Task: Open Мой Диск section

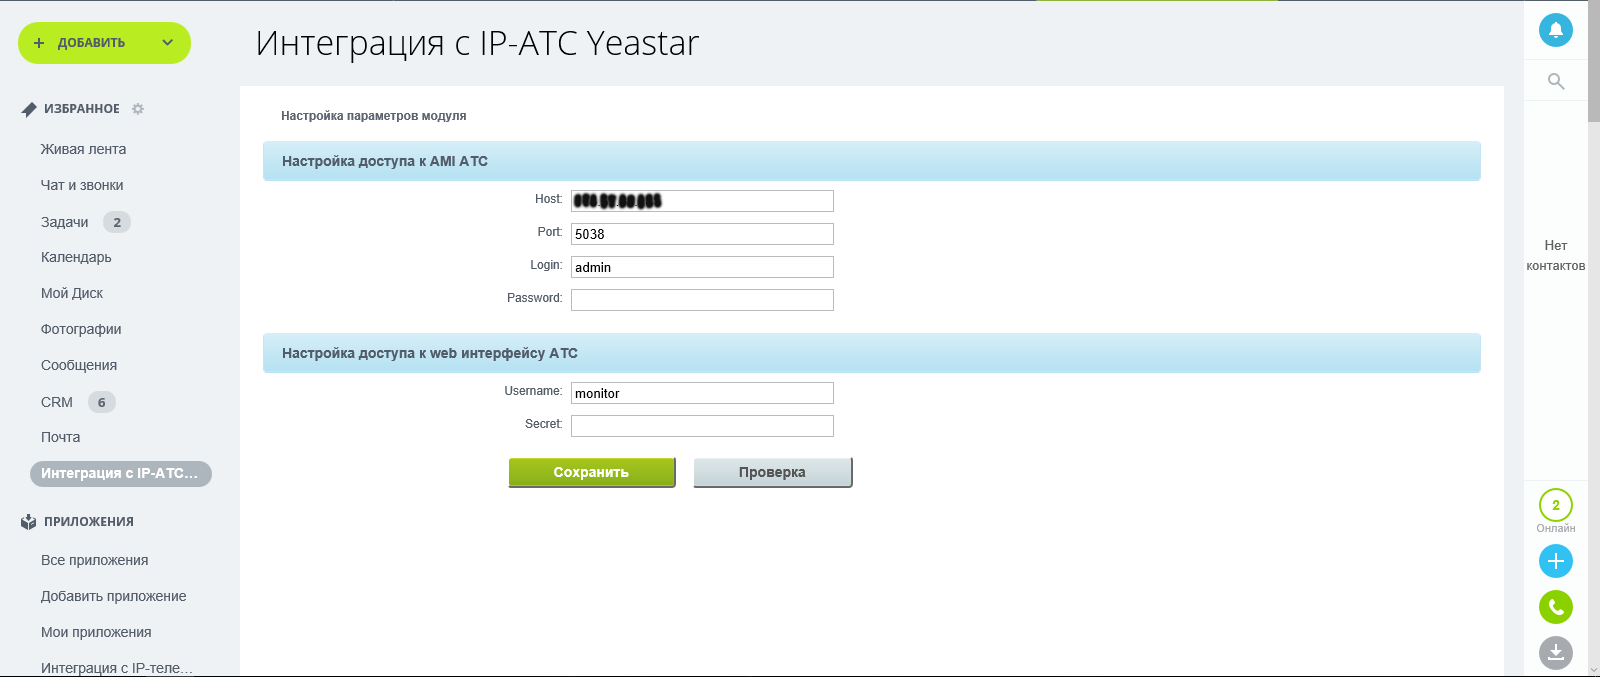Action: pos(72,293)
